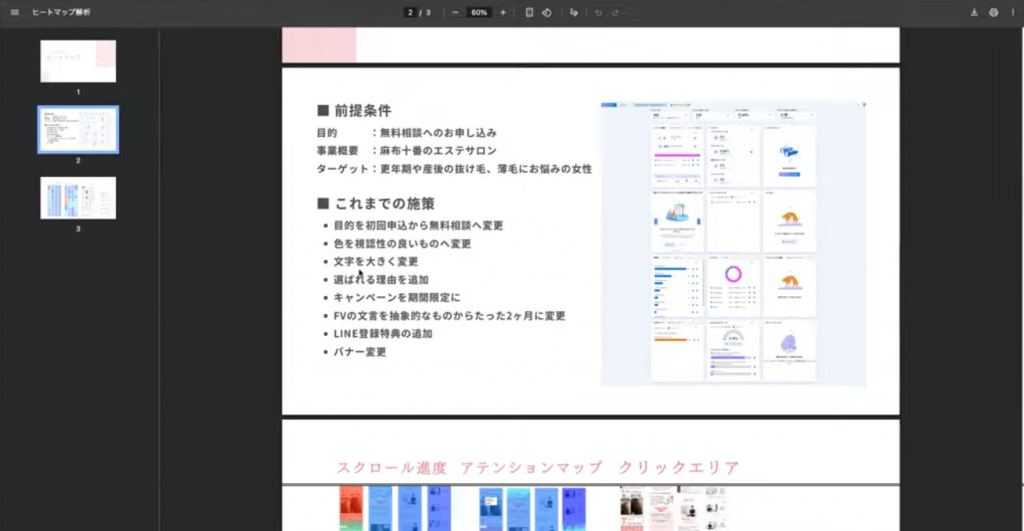Click the current page number field
The width and height of the screenshot is (1024, 531).
pos(411,12)
